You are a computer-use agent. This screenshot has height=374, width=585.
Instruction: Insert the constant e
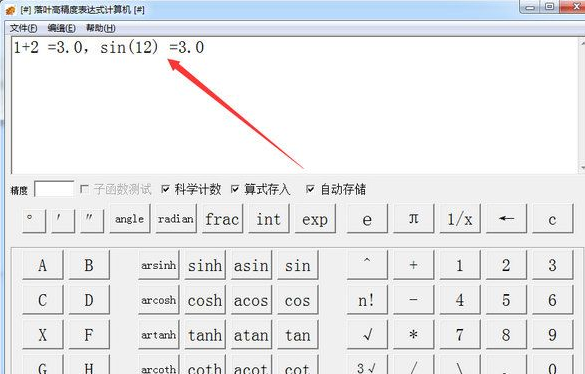click(367, 219)
